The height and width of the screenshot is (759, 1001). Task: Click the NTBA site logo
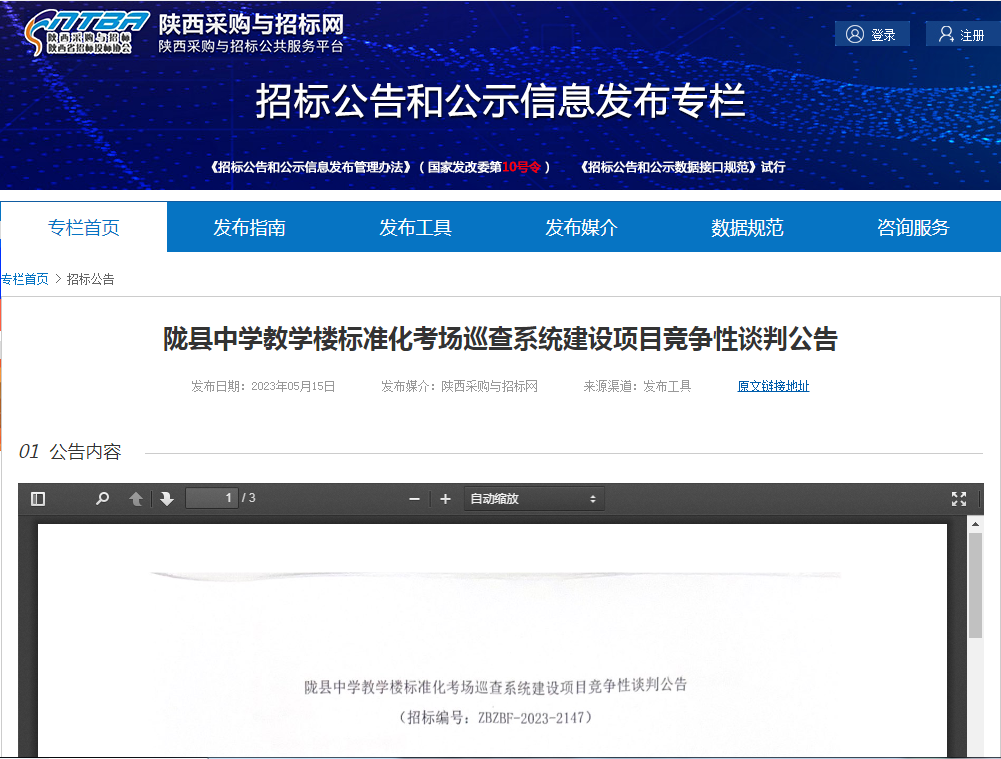[87, 33]
